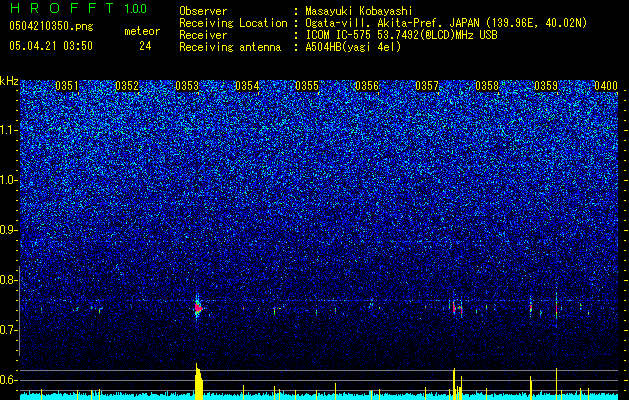This screenshot has height=400, width=629.
Task: Click the 0352 time marker
Action: pyautogui.click(x=127, y=86)
